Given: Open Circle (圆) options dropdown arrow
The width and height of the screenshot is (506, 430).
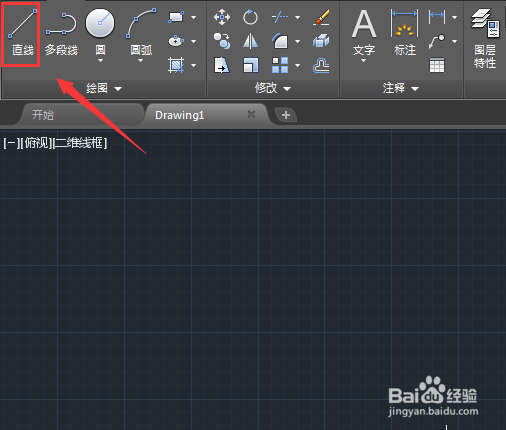Looking at the screenshot, I should click(100, 61).
